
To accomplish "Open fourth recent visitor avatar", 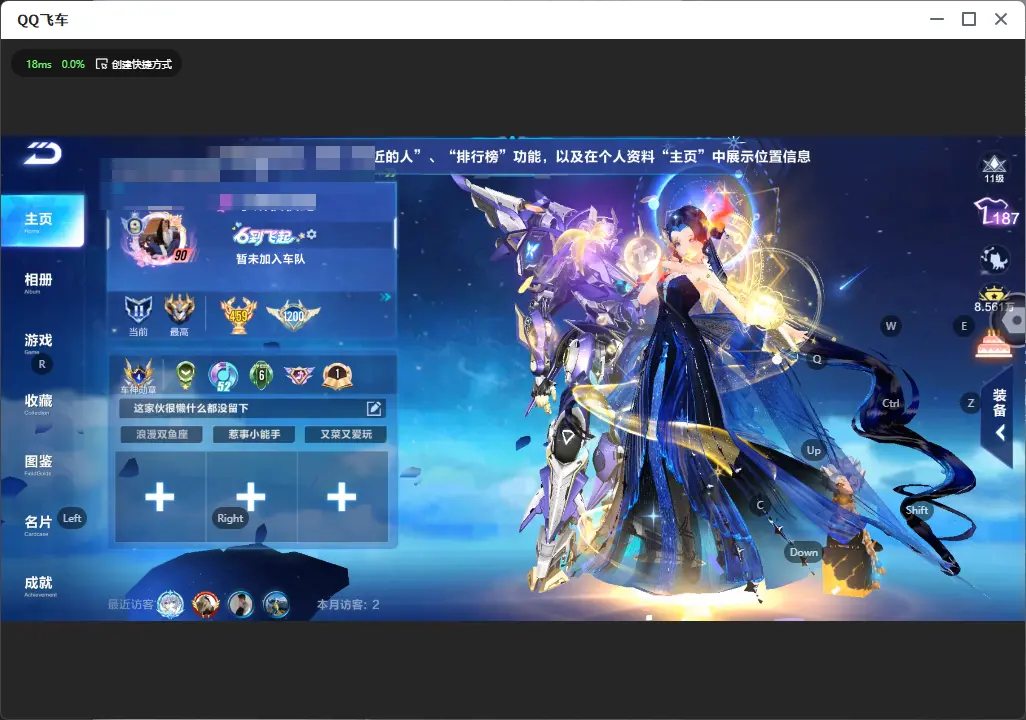I will pyautogui.click(x=276, y=604).
